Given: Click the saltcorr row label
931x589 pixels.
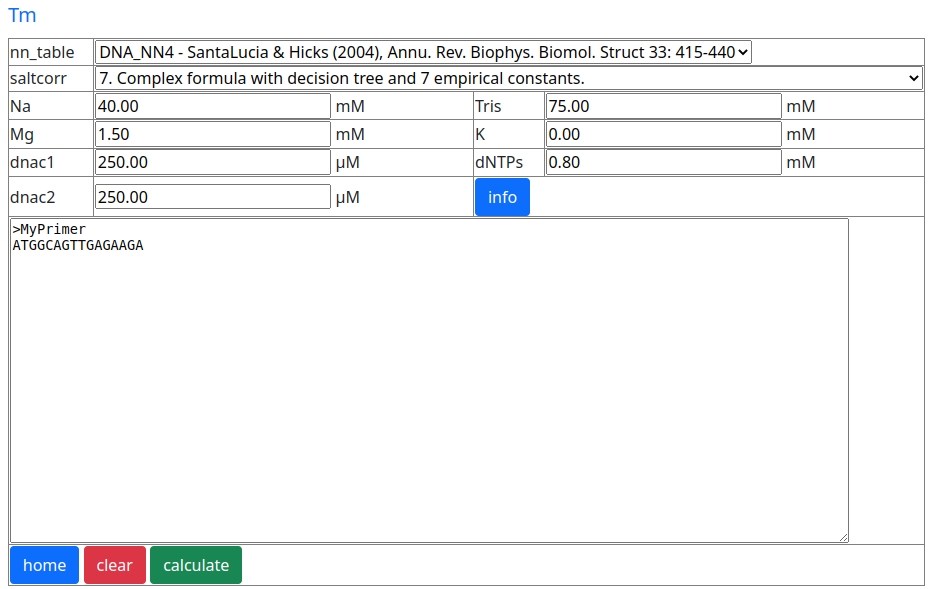Looking at the screenshot, I should point(38,78).
